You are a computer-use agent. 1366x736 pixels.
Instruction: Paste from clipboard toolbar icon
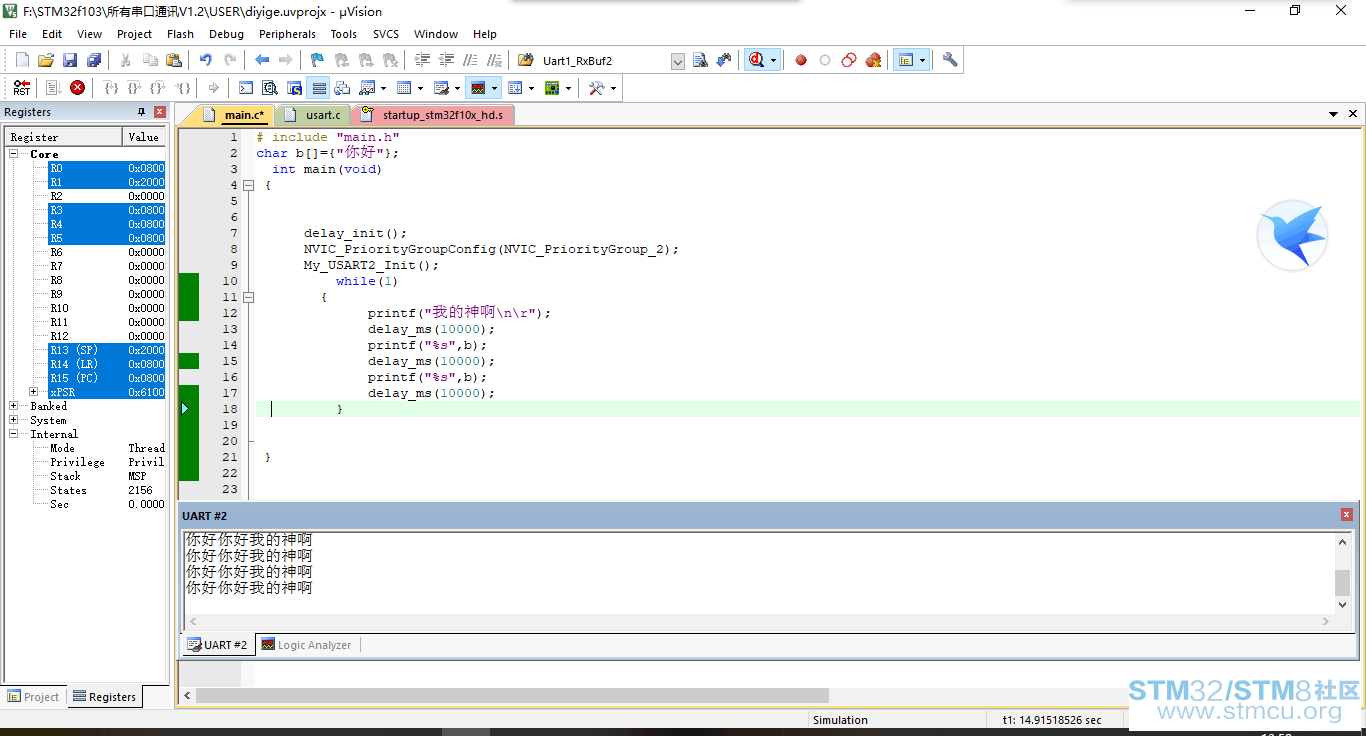pos(174,60)
